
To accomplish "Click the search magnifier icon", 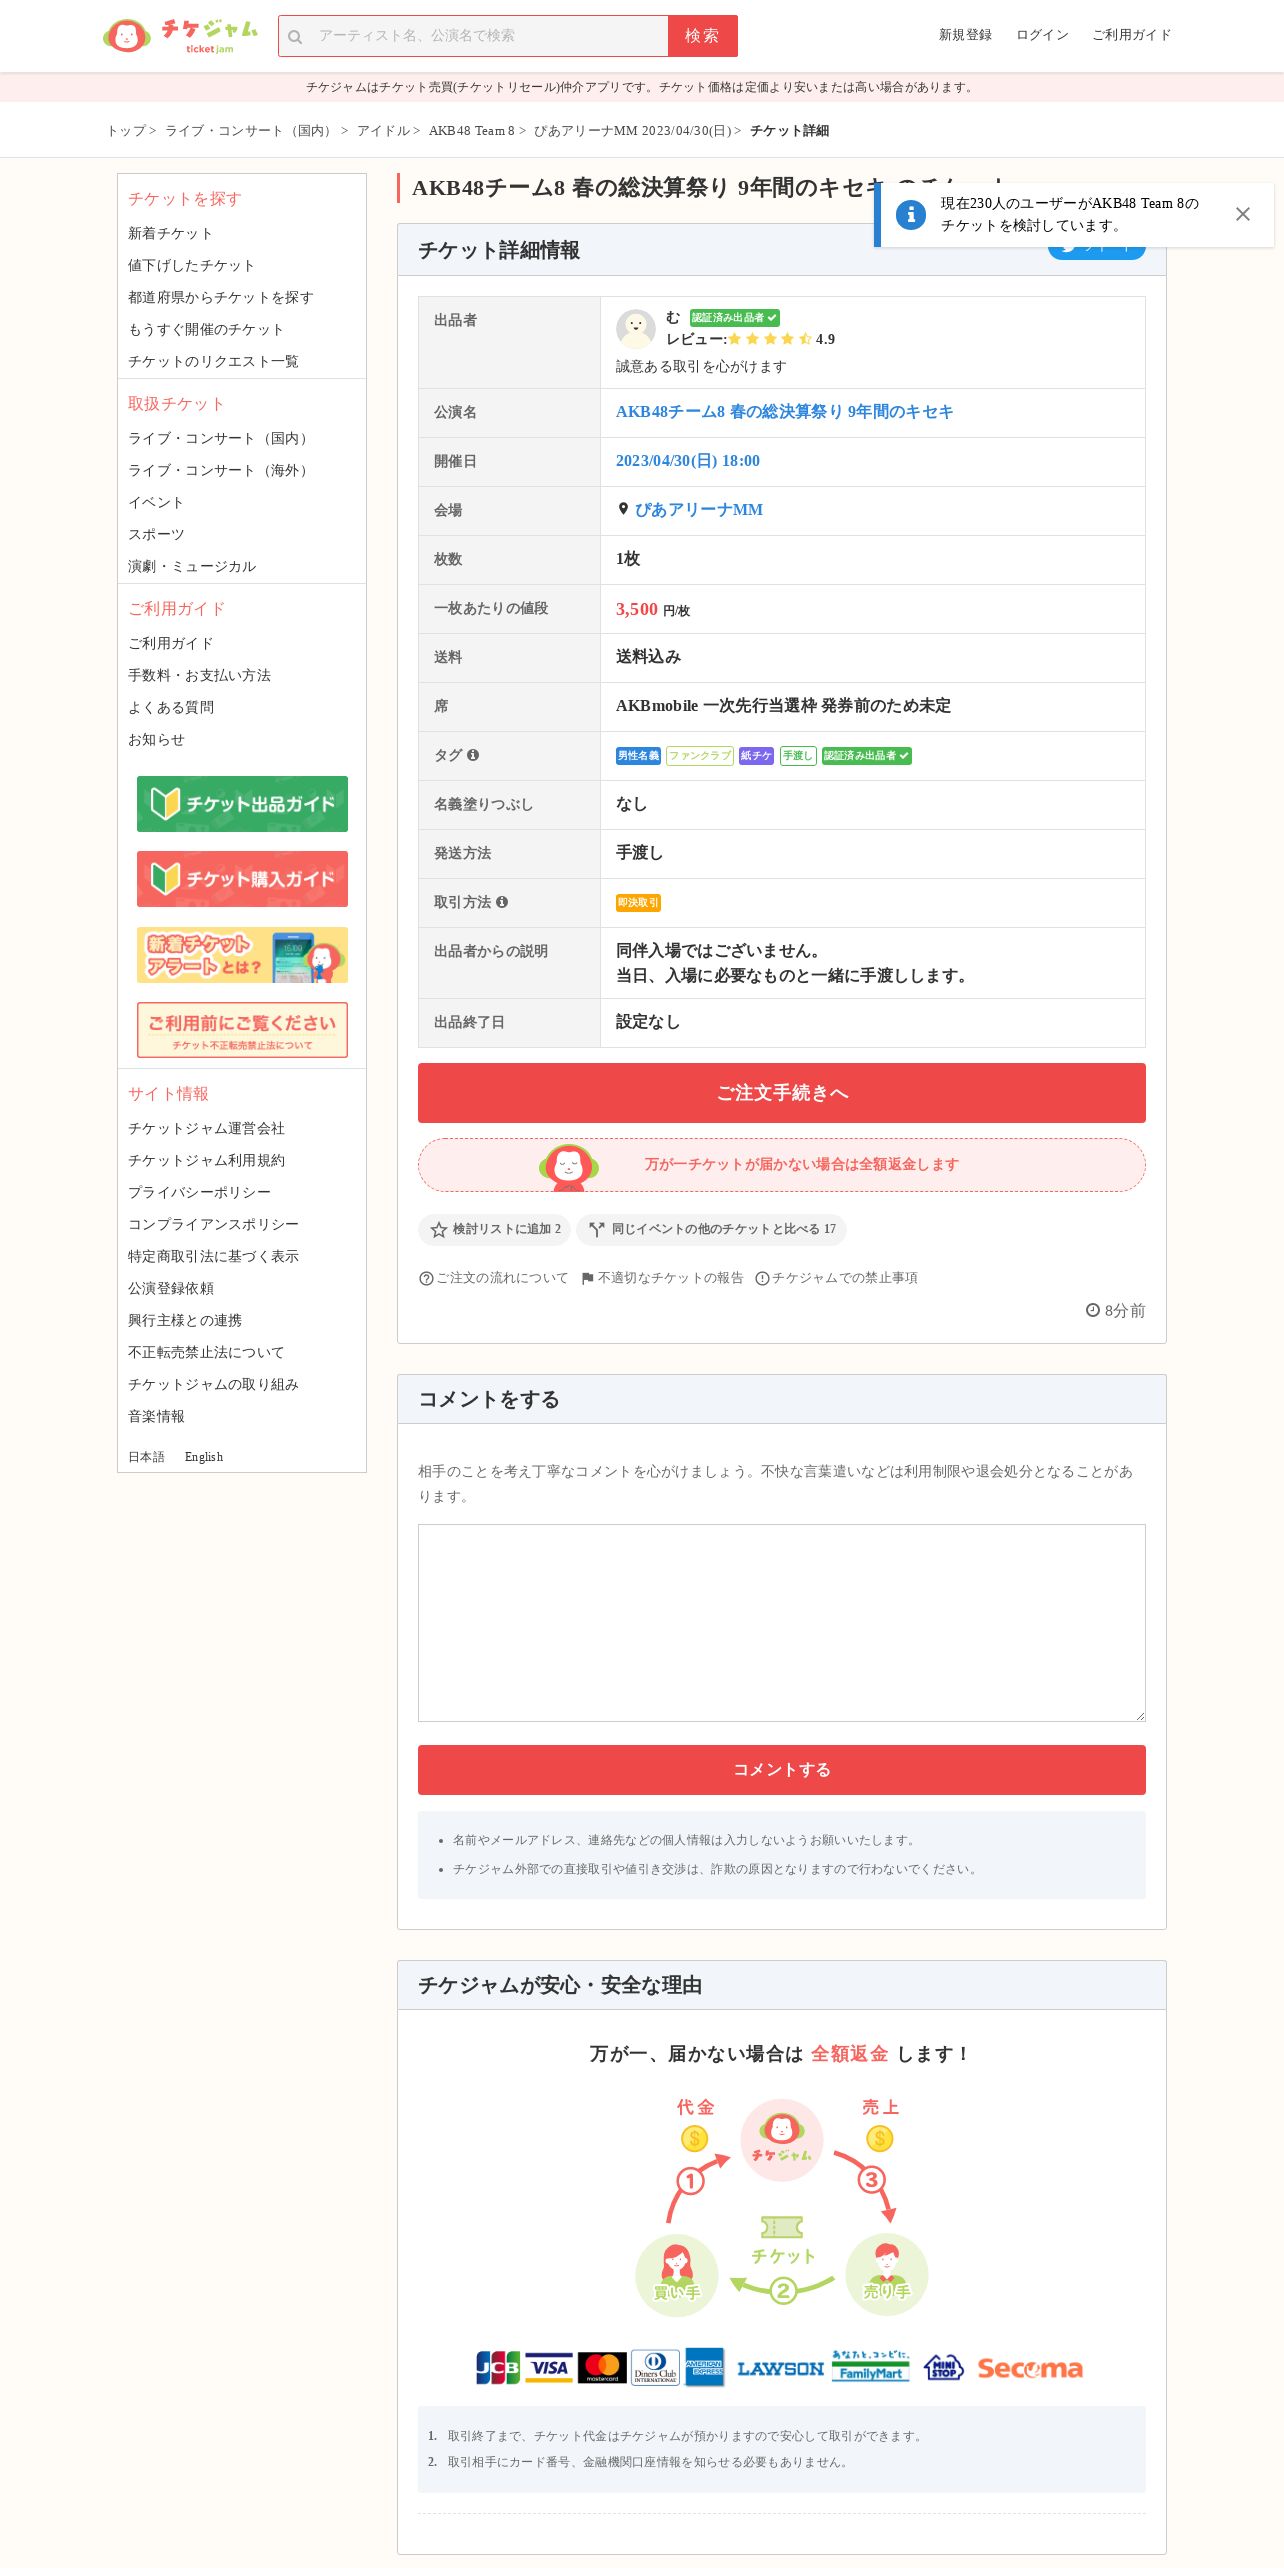I will pos(295,37).
